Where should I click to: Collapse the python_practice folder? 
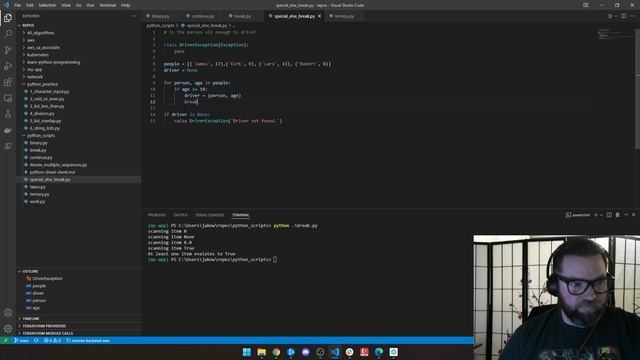point(42,84)
